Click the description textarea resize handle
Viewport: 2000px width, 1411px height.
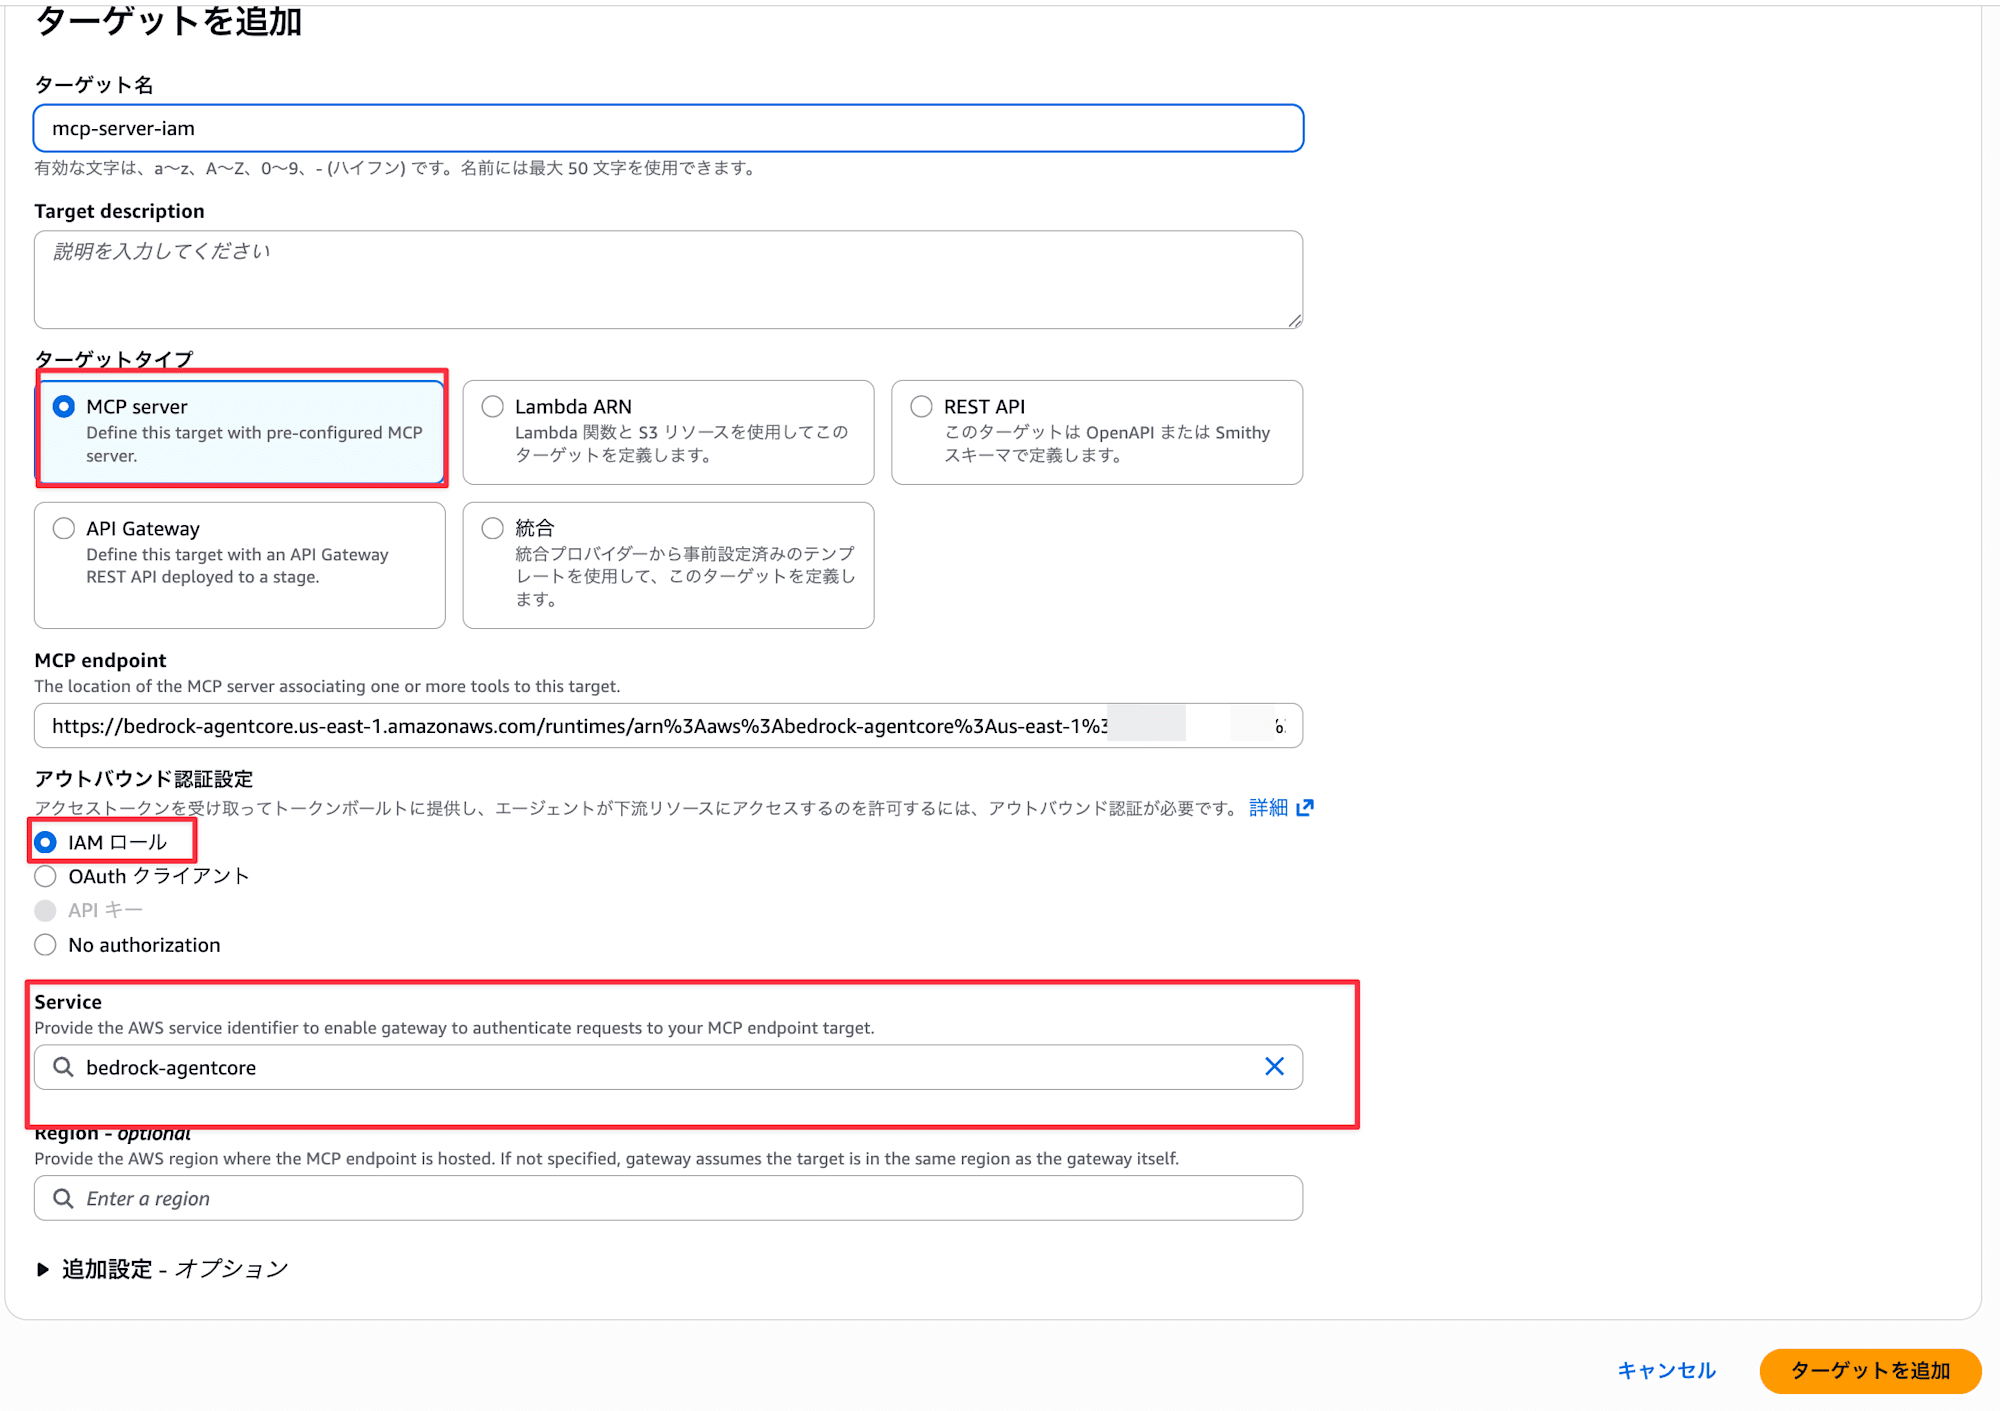pos(1294,320)
